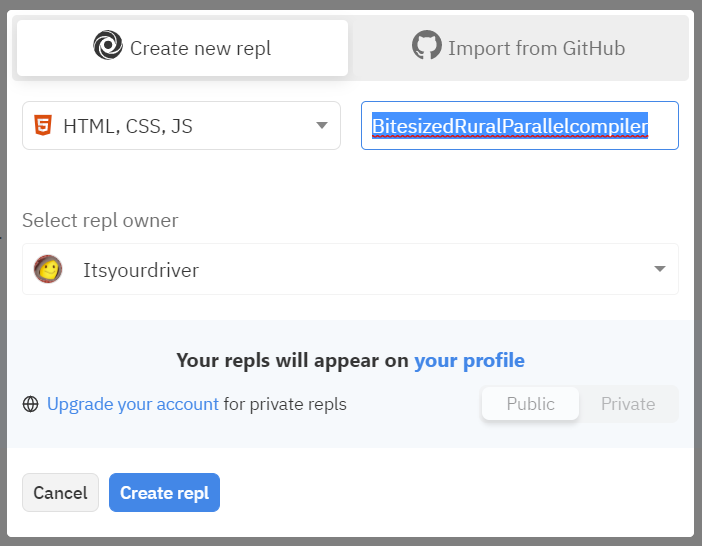Click the globe icon beside Upgrade link
Image resolution: width=702 pixels, height=546 pixels.
31,405
